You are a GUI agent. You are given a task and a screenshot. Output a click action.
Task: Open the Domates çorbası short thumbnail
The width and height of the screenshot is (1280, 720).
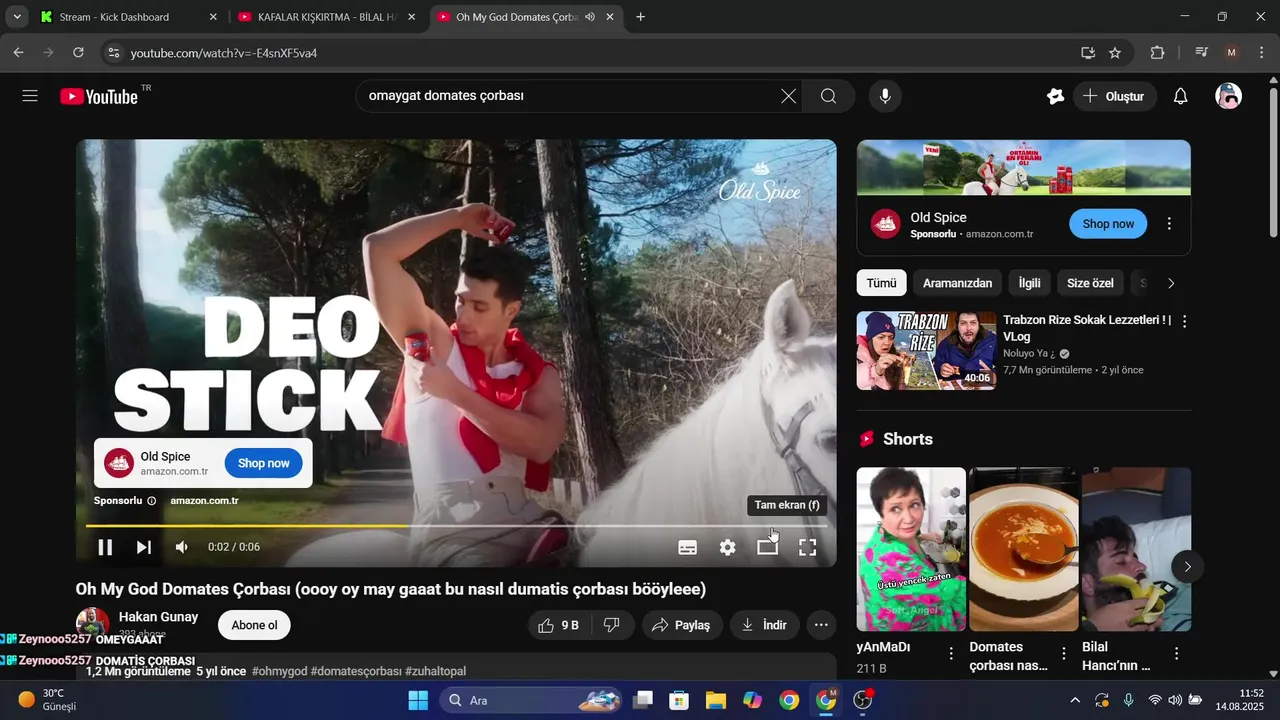1024,549
